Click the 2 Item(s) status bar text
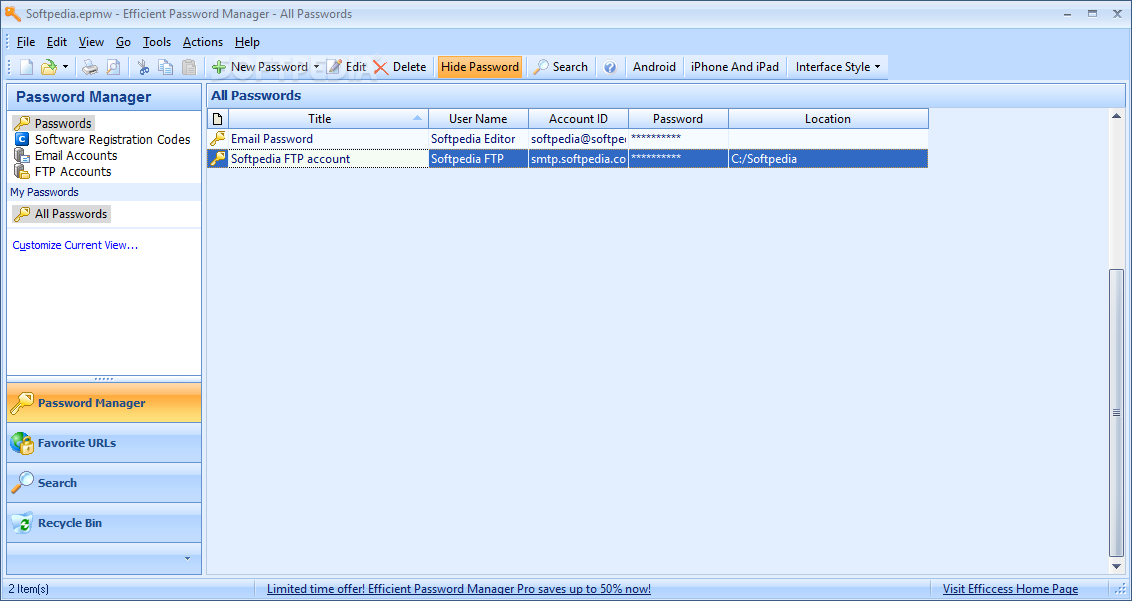This screenshot has width=1132, height=601. point(29,589)
